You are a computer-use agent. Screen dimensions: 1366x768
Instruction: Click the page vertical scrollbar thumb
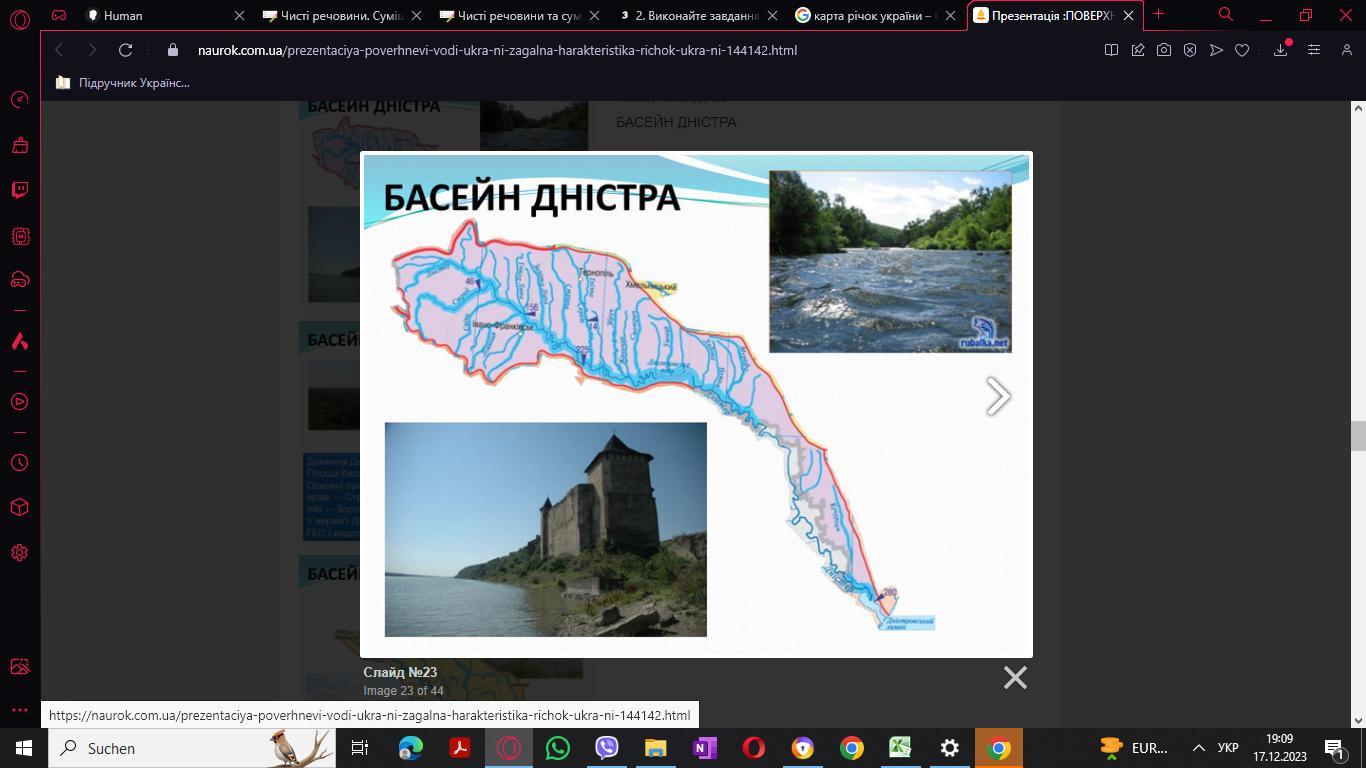tap(1358, 437)
